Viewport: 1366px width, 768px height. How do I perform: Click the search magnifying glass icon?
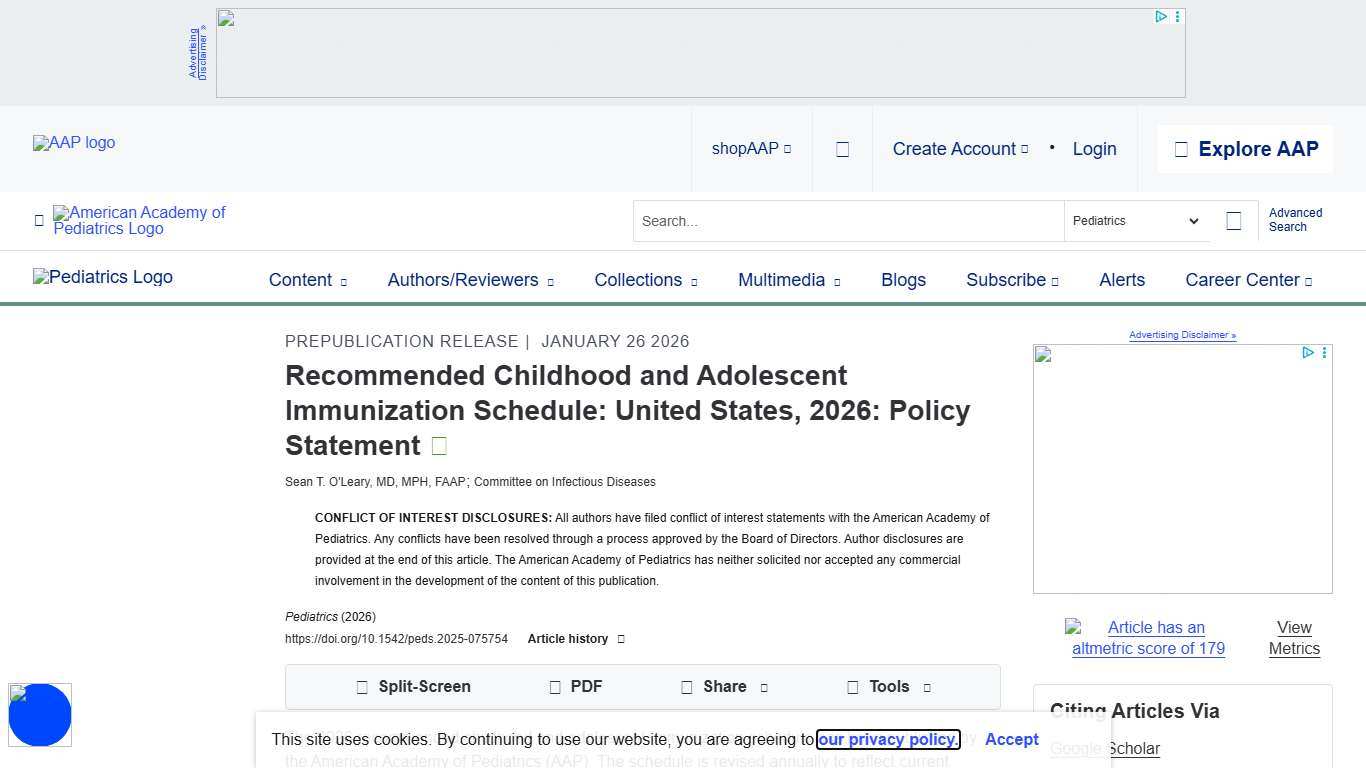pos(1234,221)
